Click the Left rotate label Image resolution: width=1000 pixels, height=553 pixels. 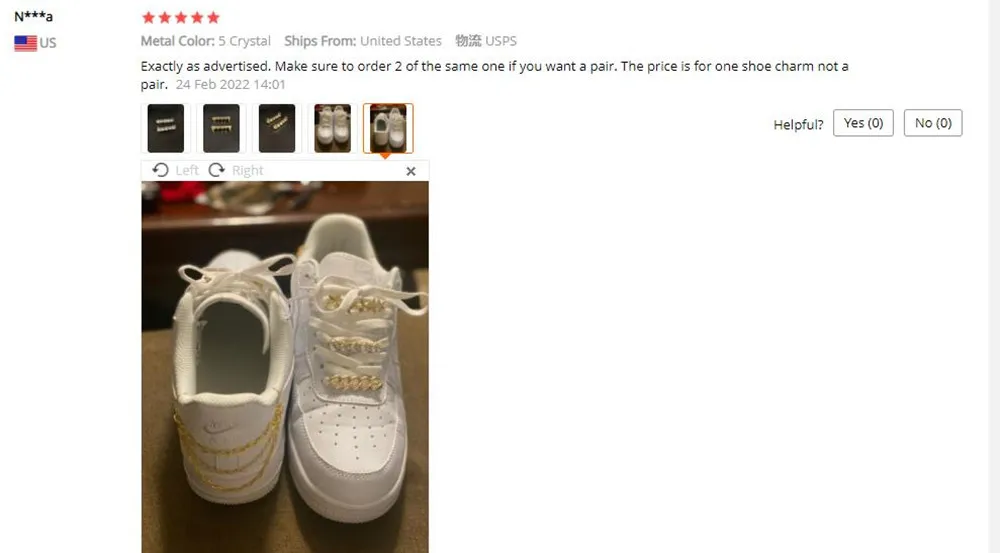(187, 170)
